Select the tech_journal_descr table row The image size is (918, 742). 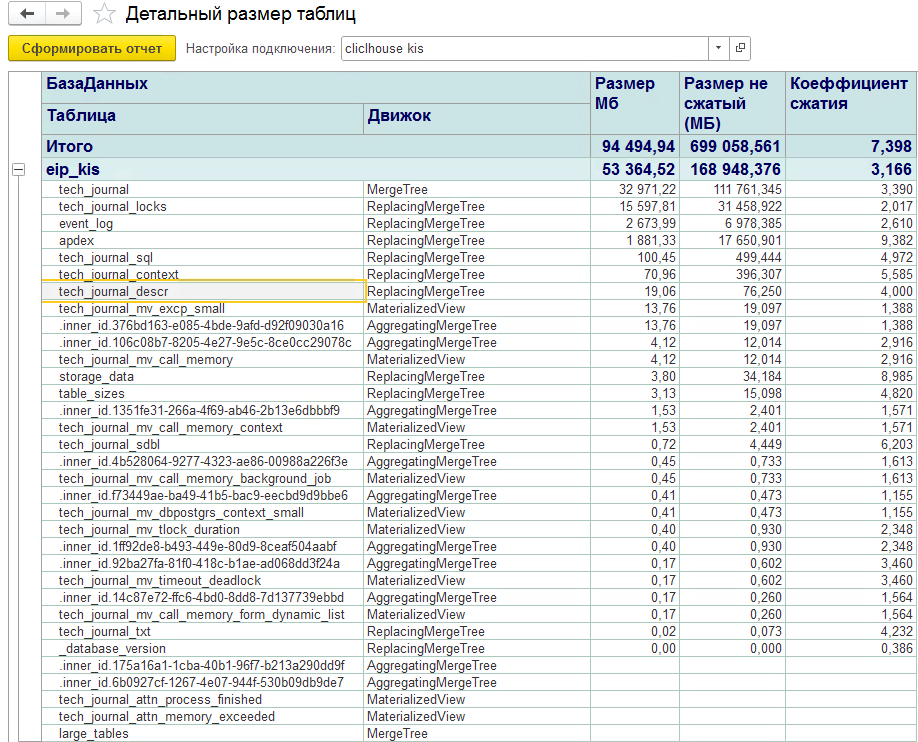click(x=113, y=291)
